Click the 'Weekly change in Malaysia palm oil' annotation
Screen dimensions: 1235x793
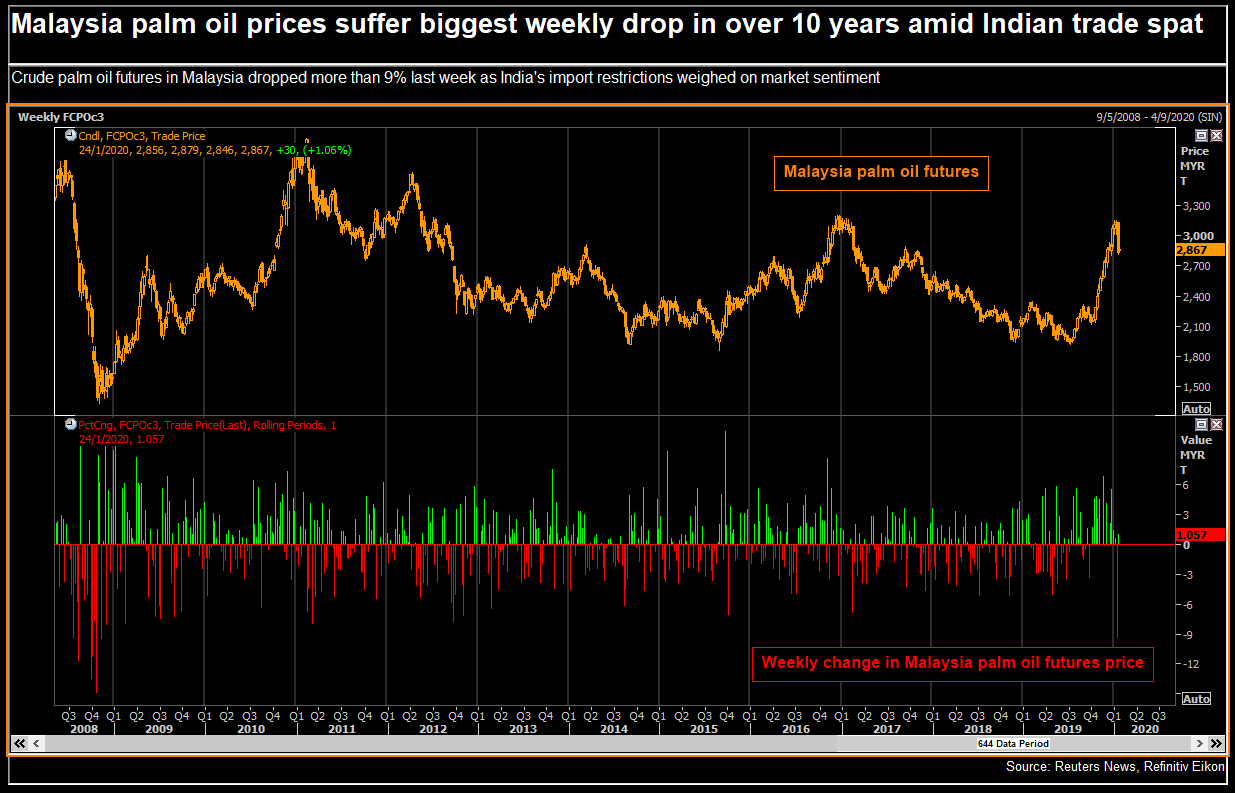pos(952,662)
